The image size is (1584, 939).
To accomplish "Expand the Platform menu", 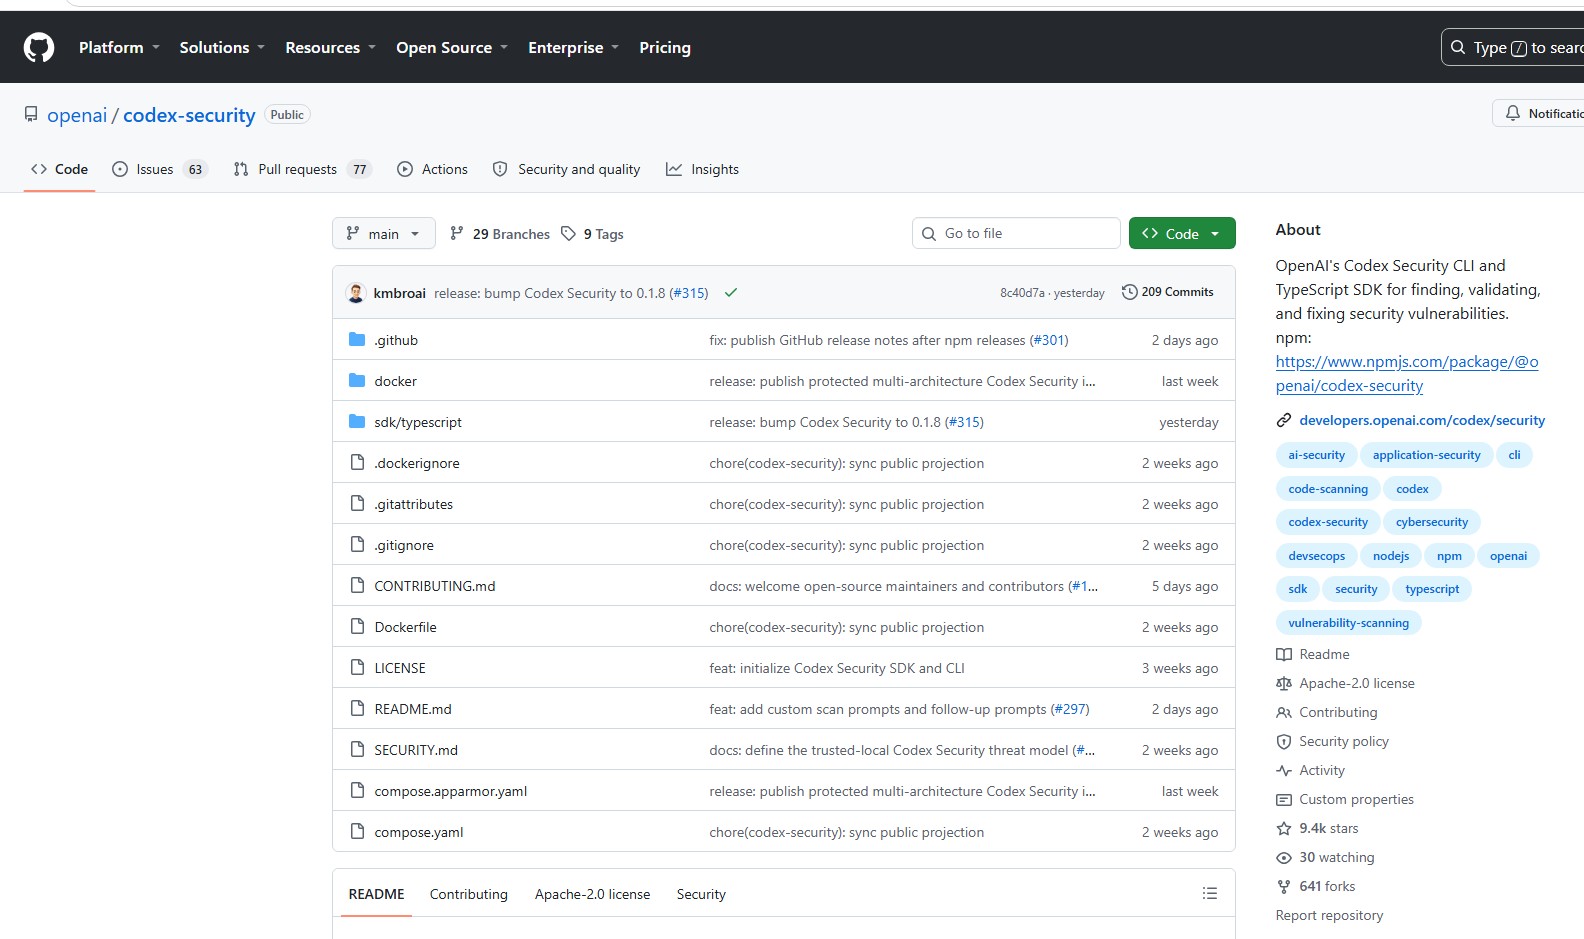I will [x=119, y=48].
